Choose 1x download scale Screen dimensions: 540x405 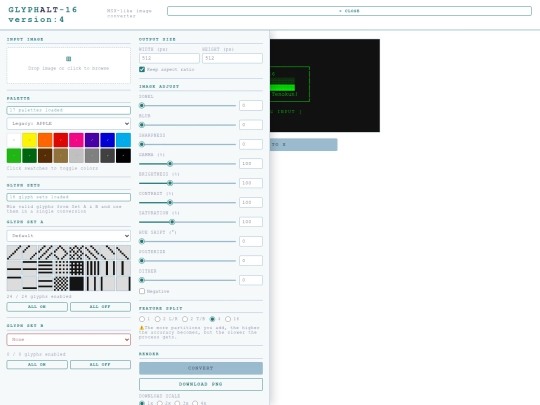(142, 403)
